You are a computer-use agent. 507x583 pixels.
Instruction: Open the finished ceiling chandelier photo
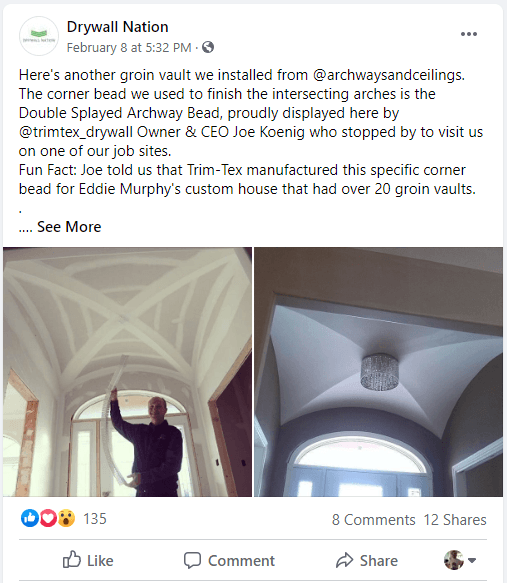click(x=378, y=372)
